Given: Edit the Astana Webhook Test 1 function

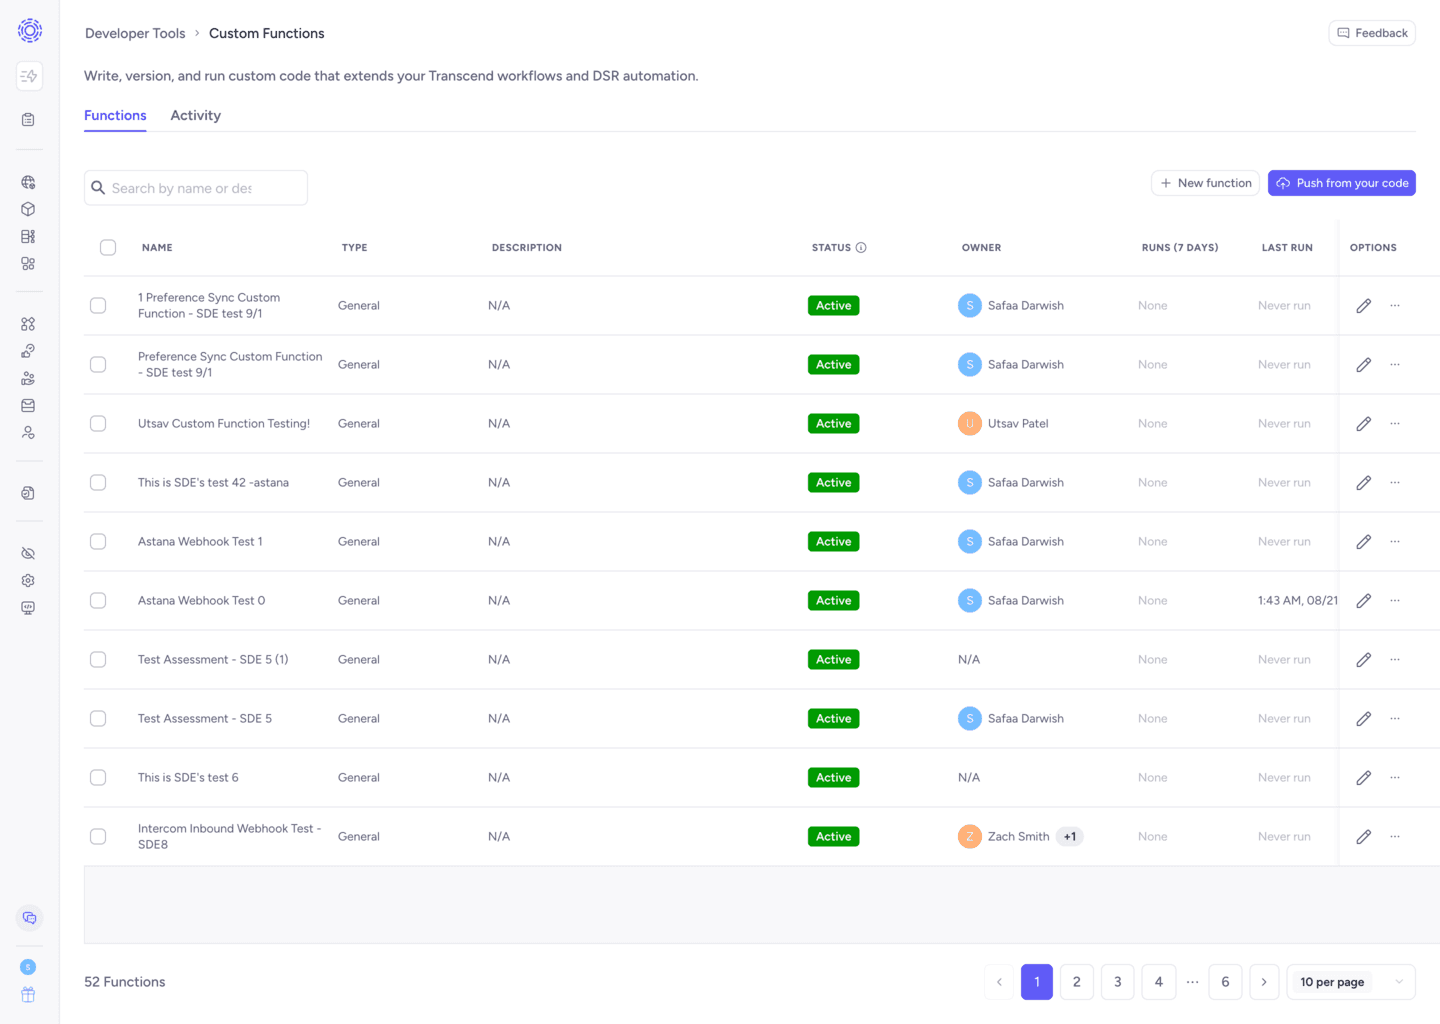Looking at the screenshot, I should click(1363, 542).
